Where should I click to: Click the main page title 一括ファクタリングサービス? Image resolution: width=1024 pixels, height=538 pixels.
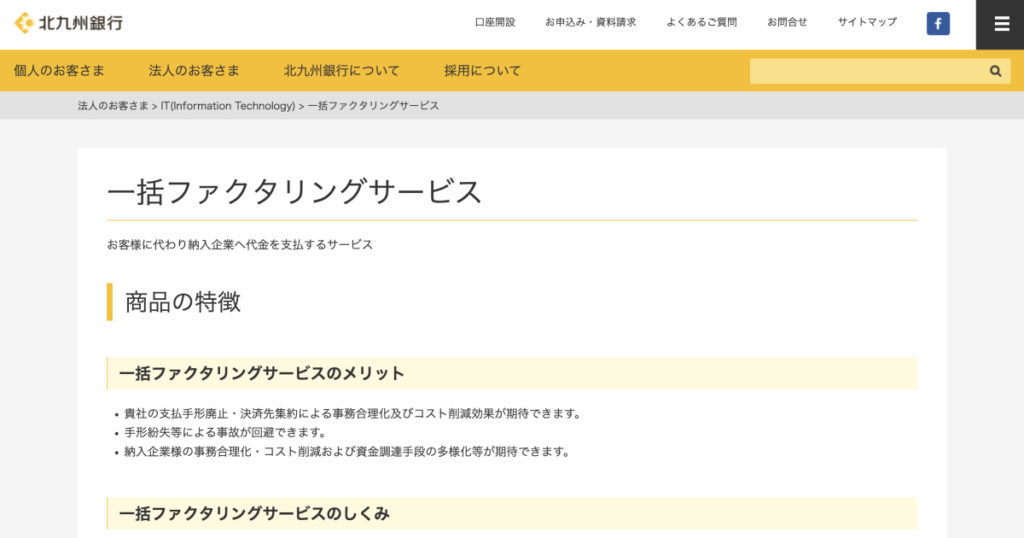[x=294, y=191]
